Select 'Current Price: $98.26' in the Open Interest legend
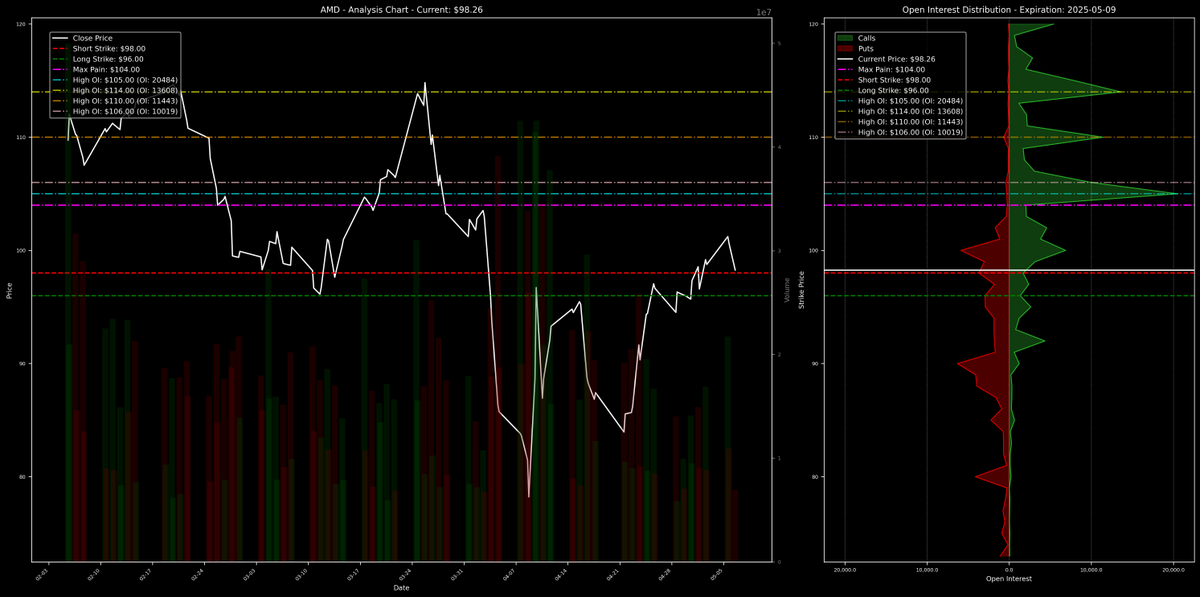The width and height of the screenshot is (1200, 597). coord(896,59)
